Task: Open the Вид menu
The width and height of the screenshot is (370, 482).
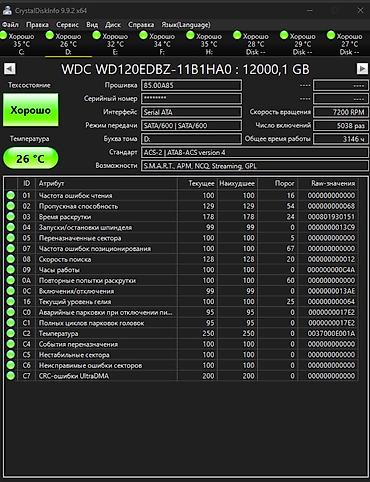Action: [92, 25]
